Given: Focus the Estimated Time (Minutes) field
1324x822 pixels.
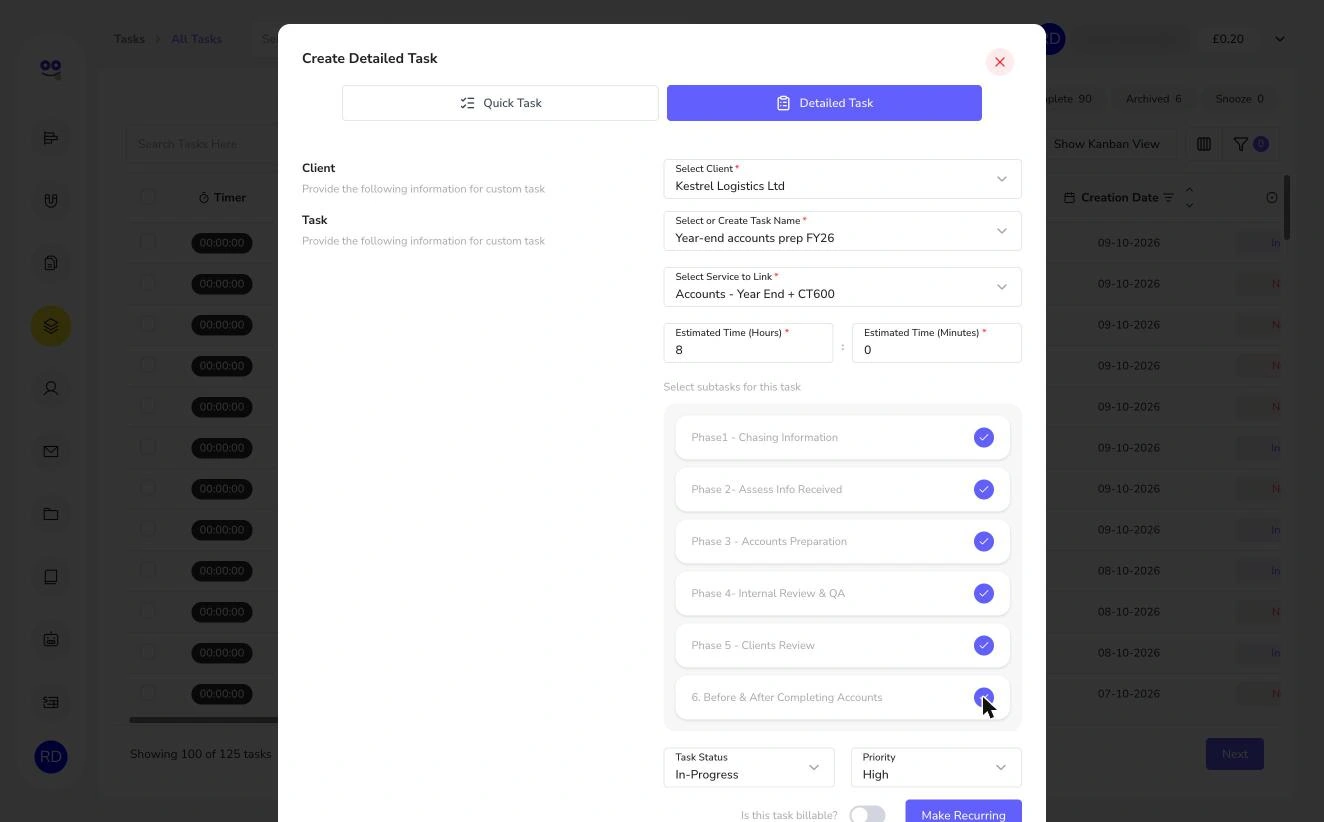Looking at the screenshot, I should tap(936, 343).
